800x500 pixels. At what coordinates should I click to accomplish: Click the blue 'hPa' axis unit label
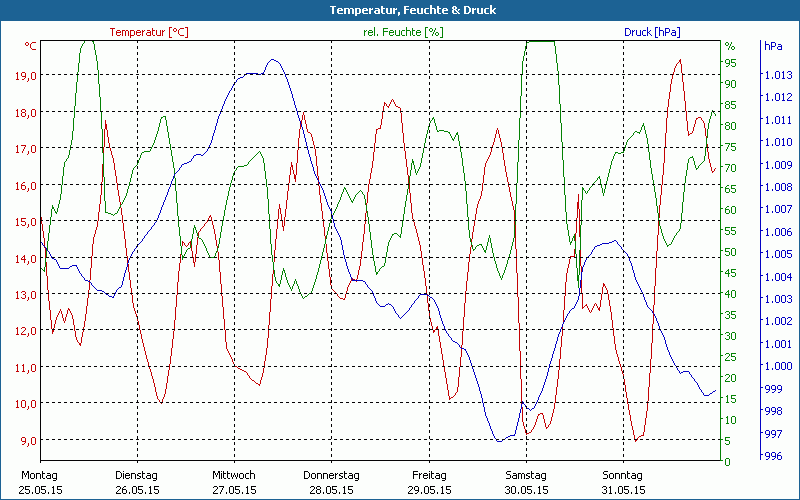[x=773, y=46]
